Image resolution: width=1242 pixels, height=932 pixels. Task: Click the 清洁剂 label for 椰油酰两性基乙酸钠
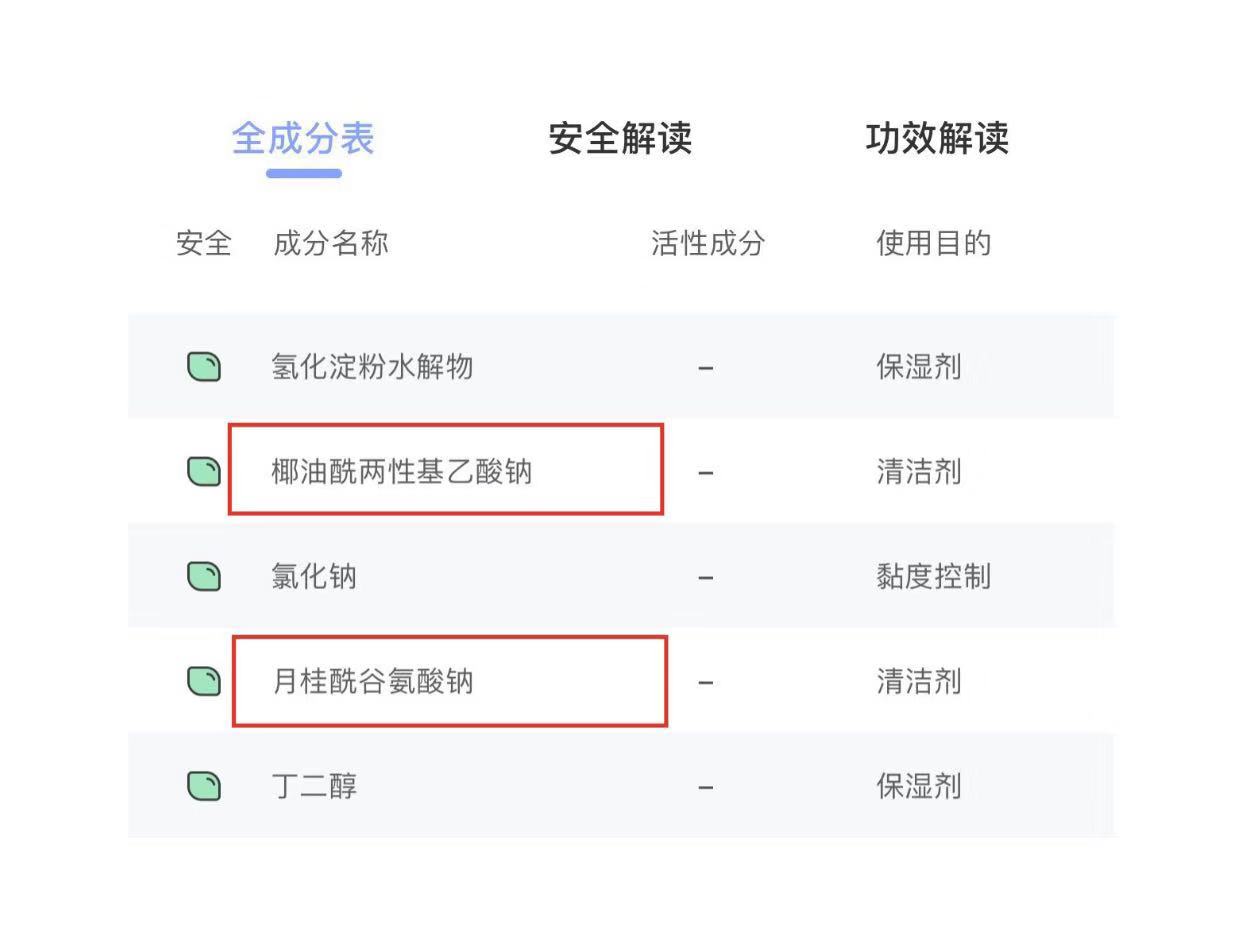[x=919, y=471]
